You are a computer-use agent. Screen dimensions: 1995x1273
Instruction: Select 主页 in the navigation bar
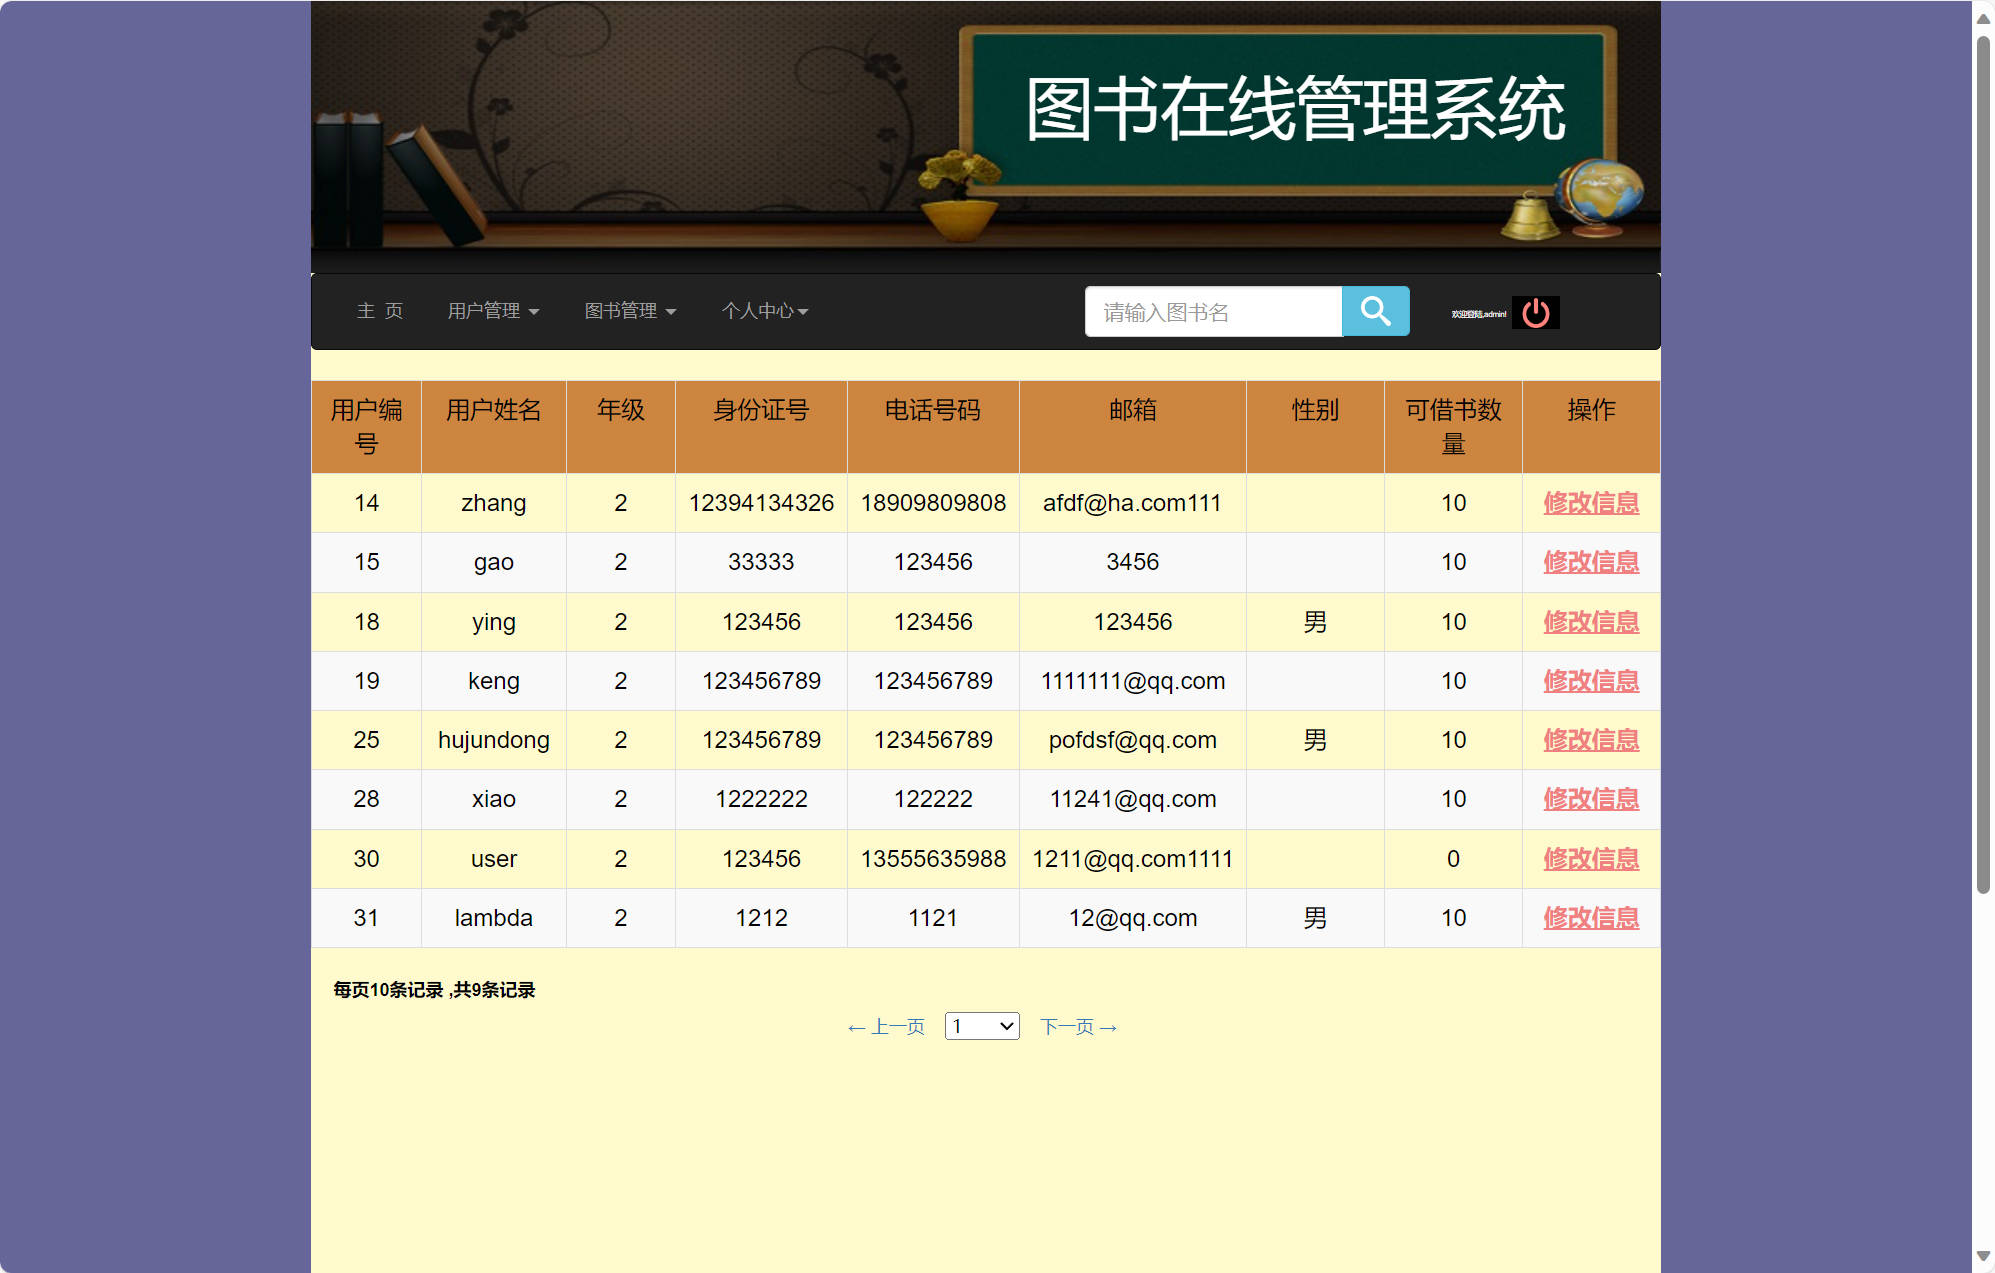[381, 311]
